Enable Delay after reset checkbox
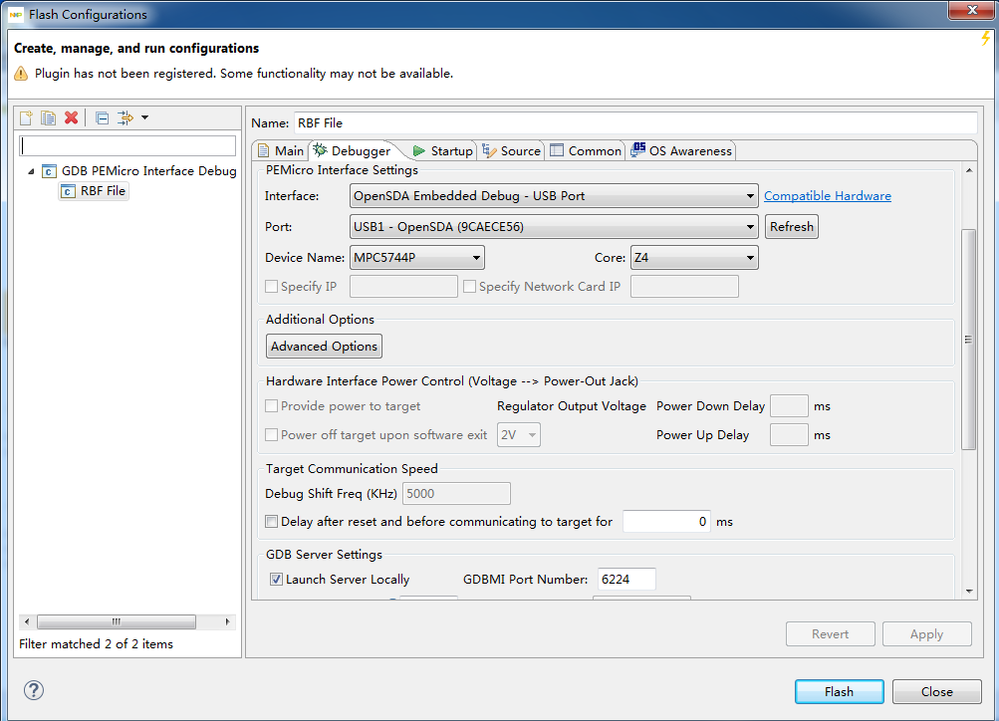The height and width of the screenshot is (721, 999). pos(272,522)
